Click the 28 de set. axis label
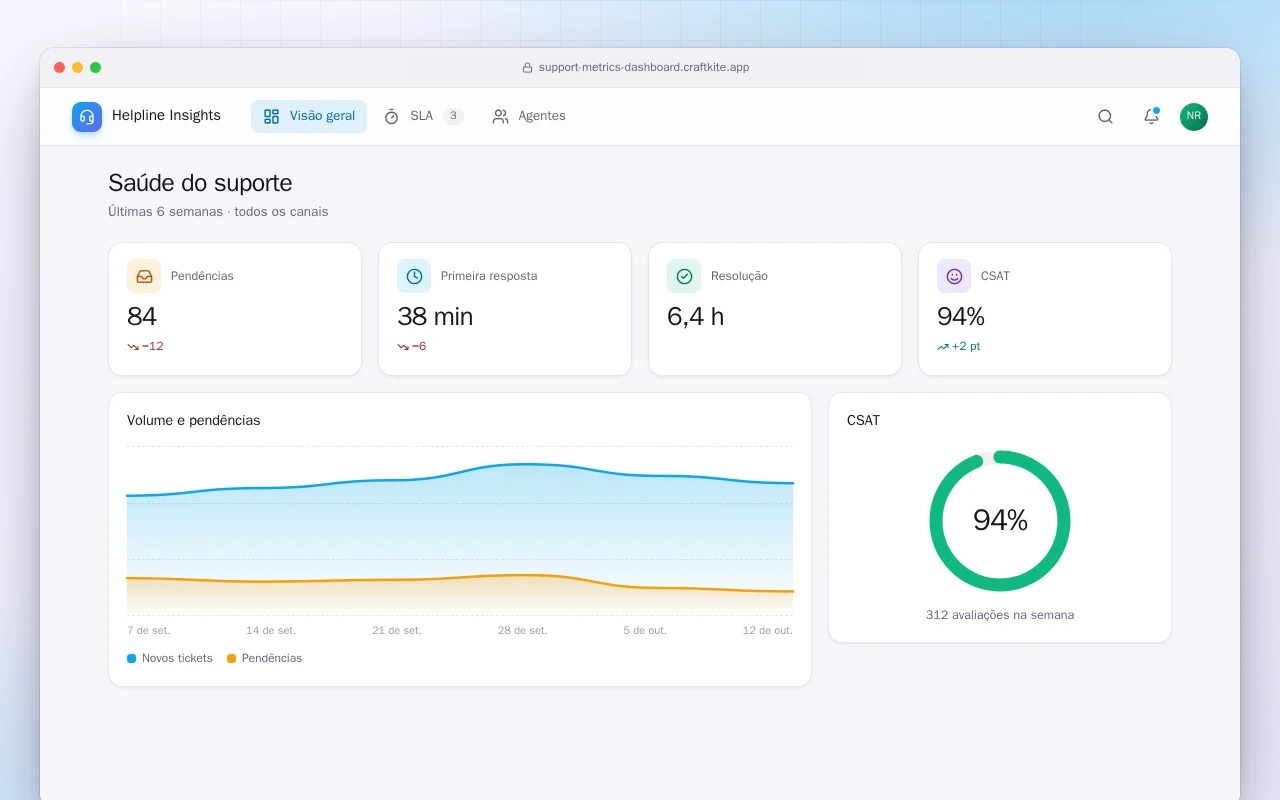Image resolution: width=1280 pixels, height=800 pixels. (522, 631)
